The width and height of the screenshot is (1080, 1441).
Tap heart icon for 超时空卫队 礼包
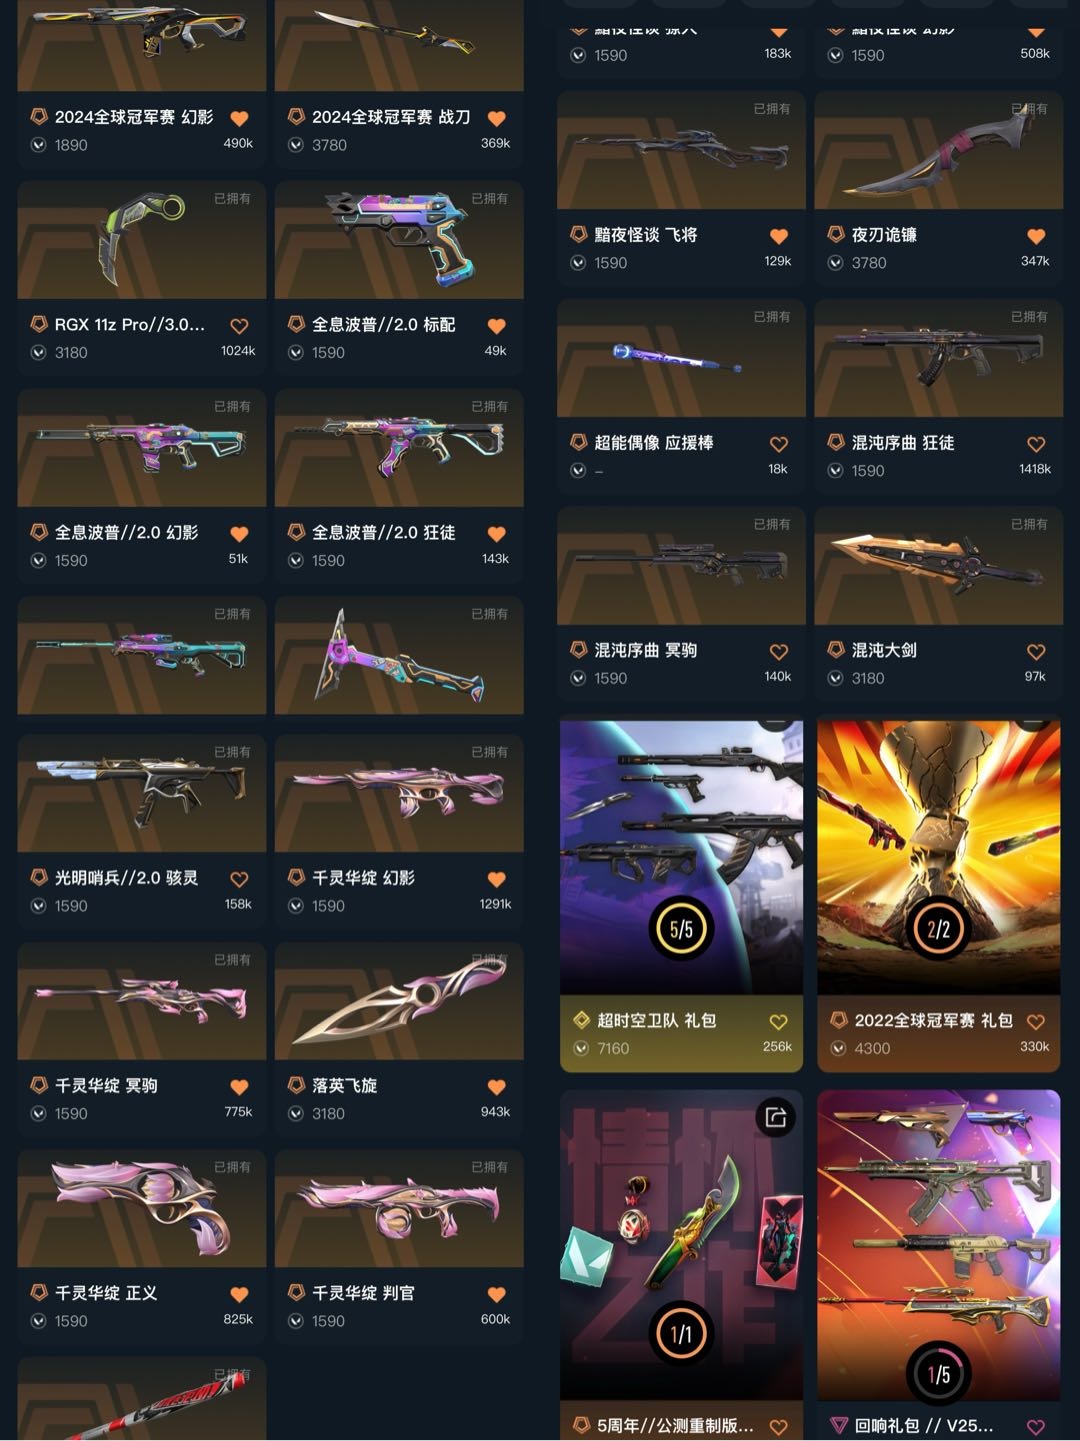point(779,1022)
